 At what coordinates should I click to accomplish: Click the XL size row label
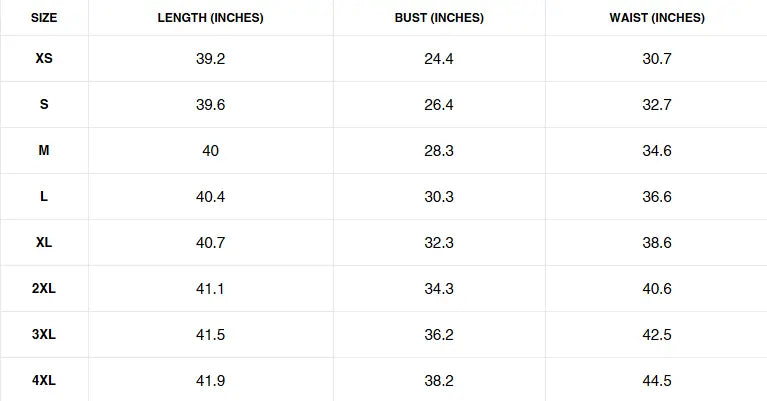(x=44, y=243)
